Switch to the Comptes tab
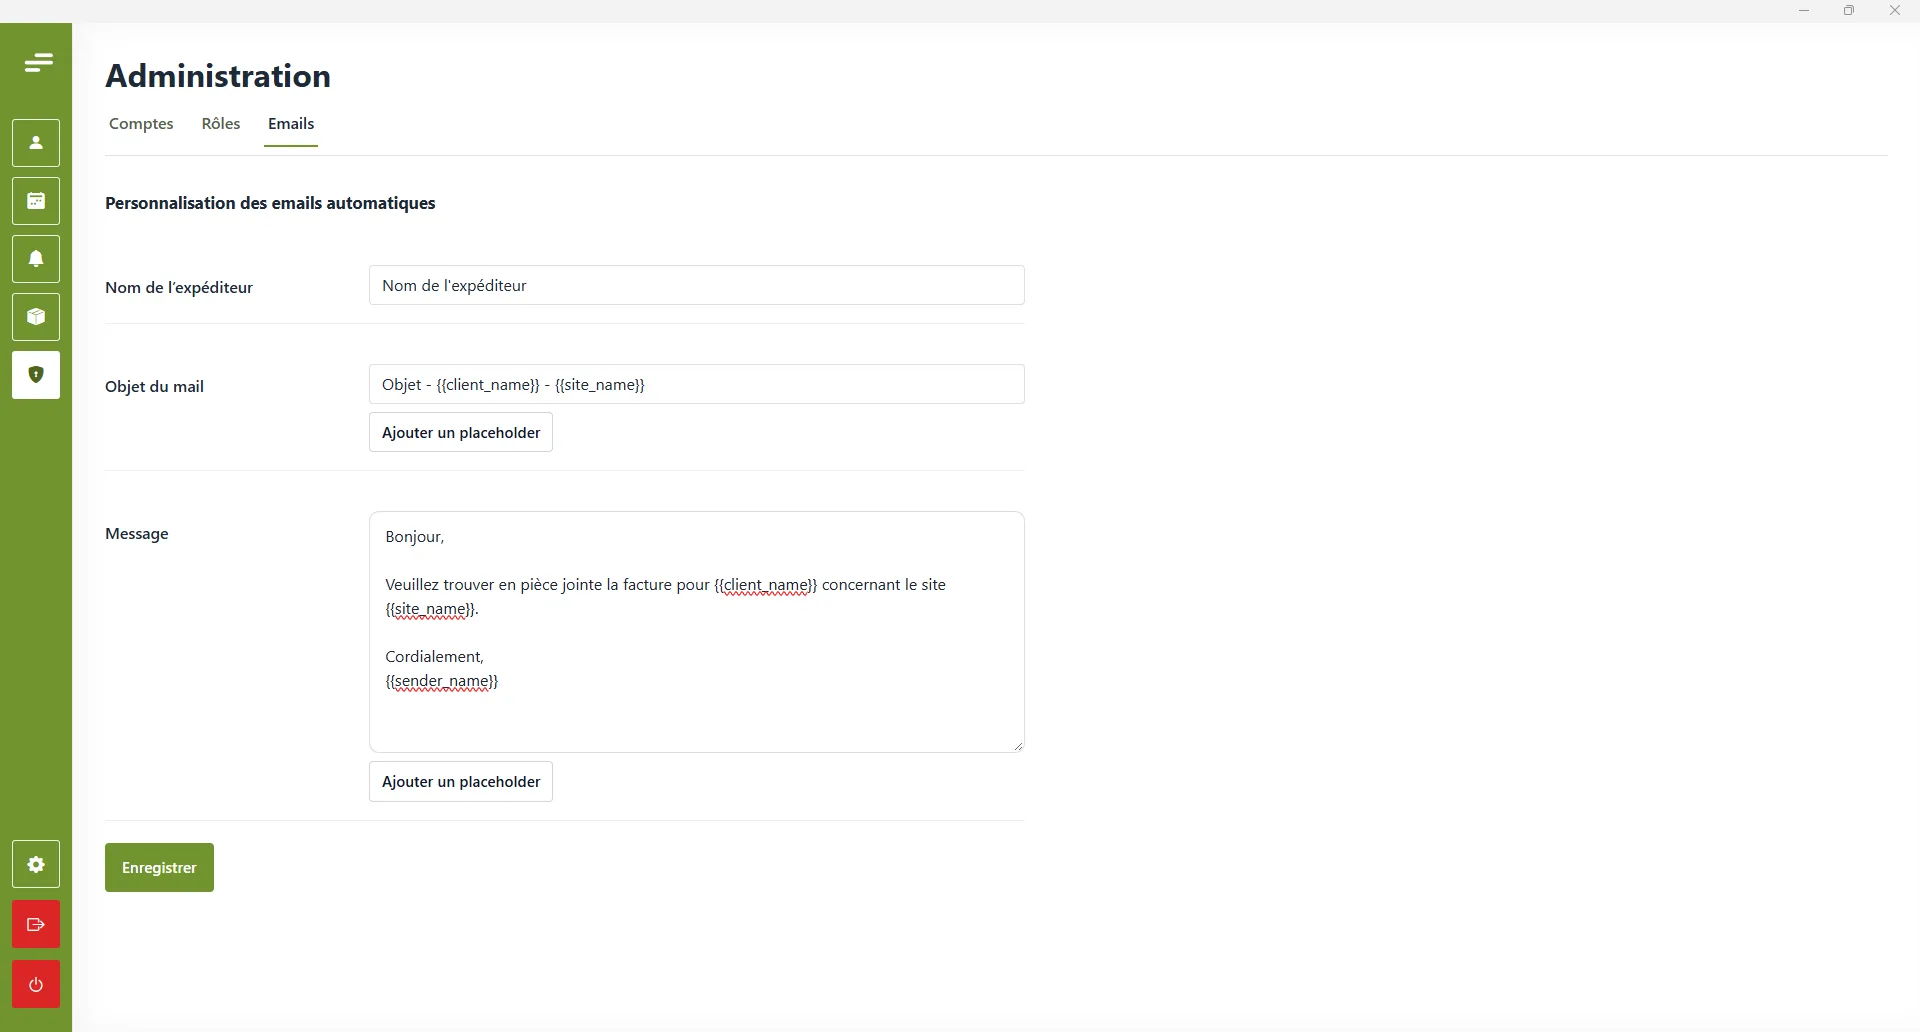 coord(141,124)
